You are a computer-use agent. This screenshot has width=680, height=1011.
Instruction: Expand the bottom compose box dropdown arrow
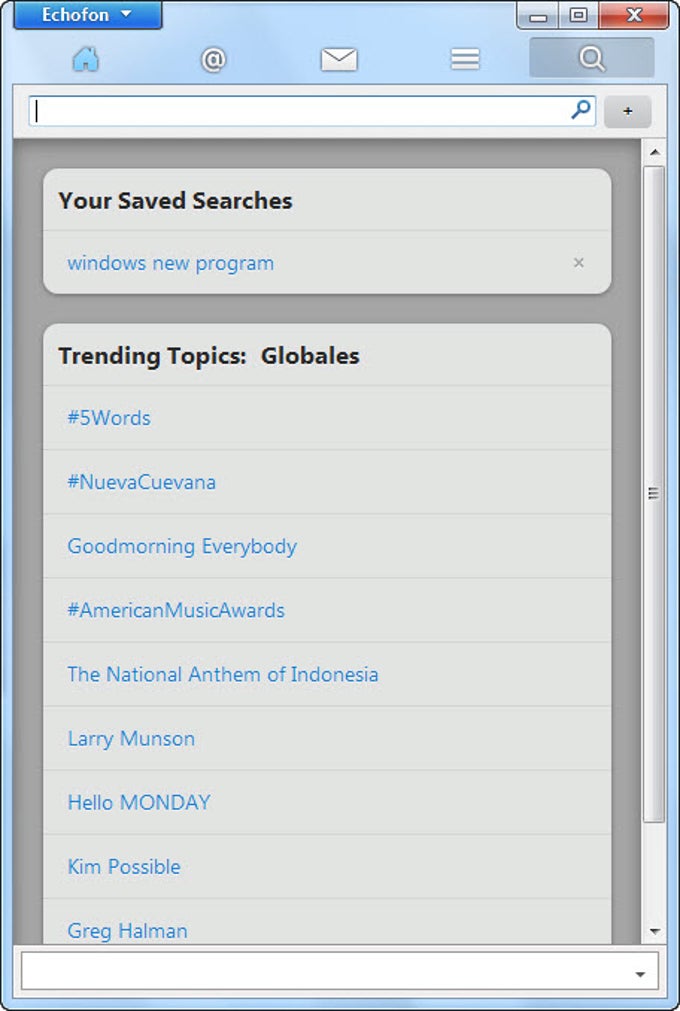pos(639,973)
